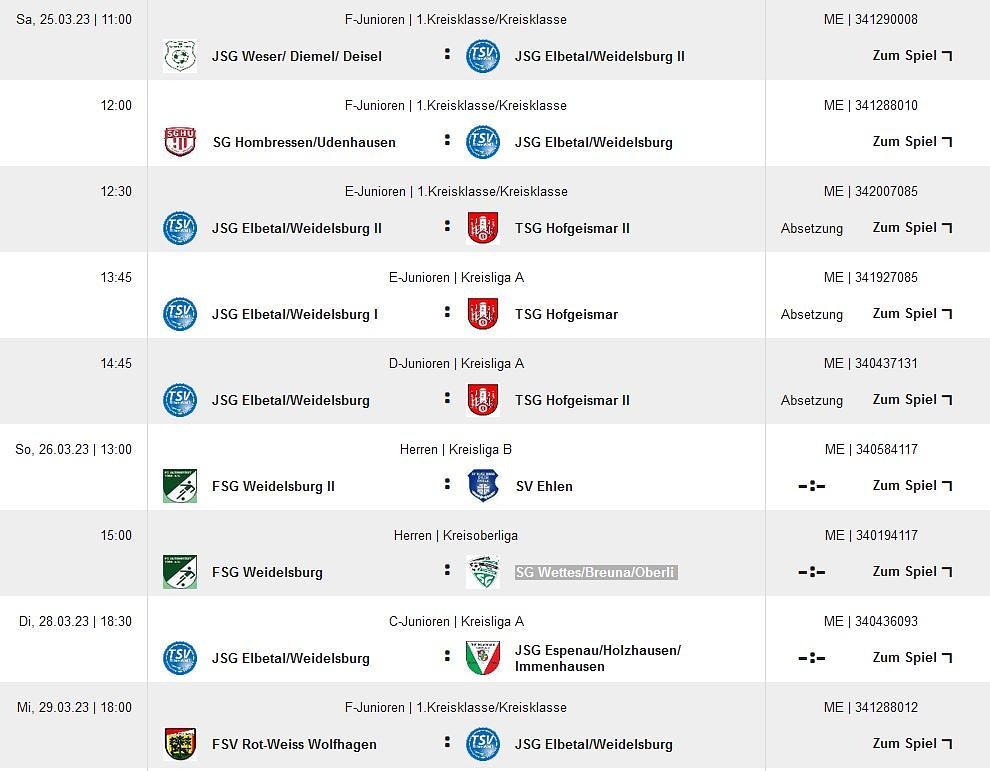The image size is (990, 771).
Task: Click TSG Hofgeismar name in Kreisliga A E-Junioren
Action: [566, 315]
